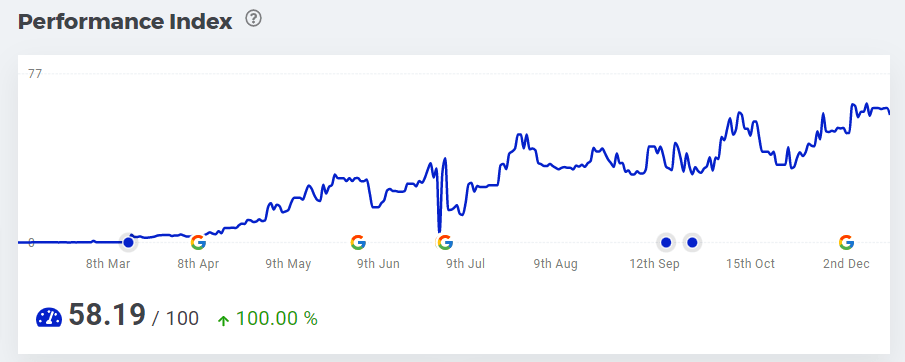The image size is (905, 362).
Task: Click the Performance Index heading
Action: click(x=125, y=22)
